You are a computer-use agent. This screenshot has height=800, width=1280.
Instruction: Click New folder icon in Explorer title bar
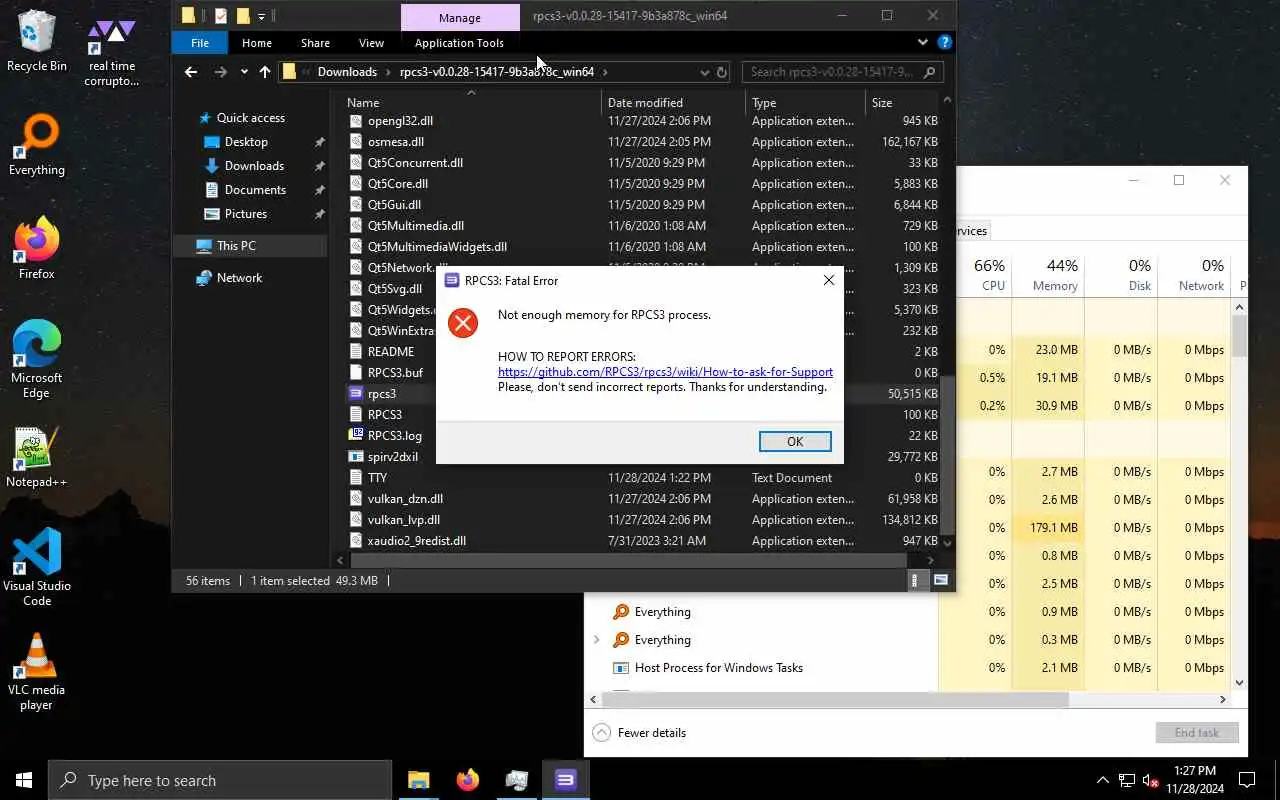pos(243,16)
